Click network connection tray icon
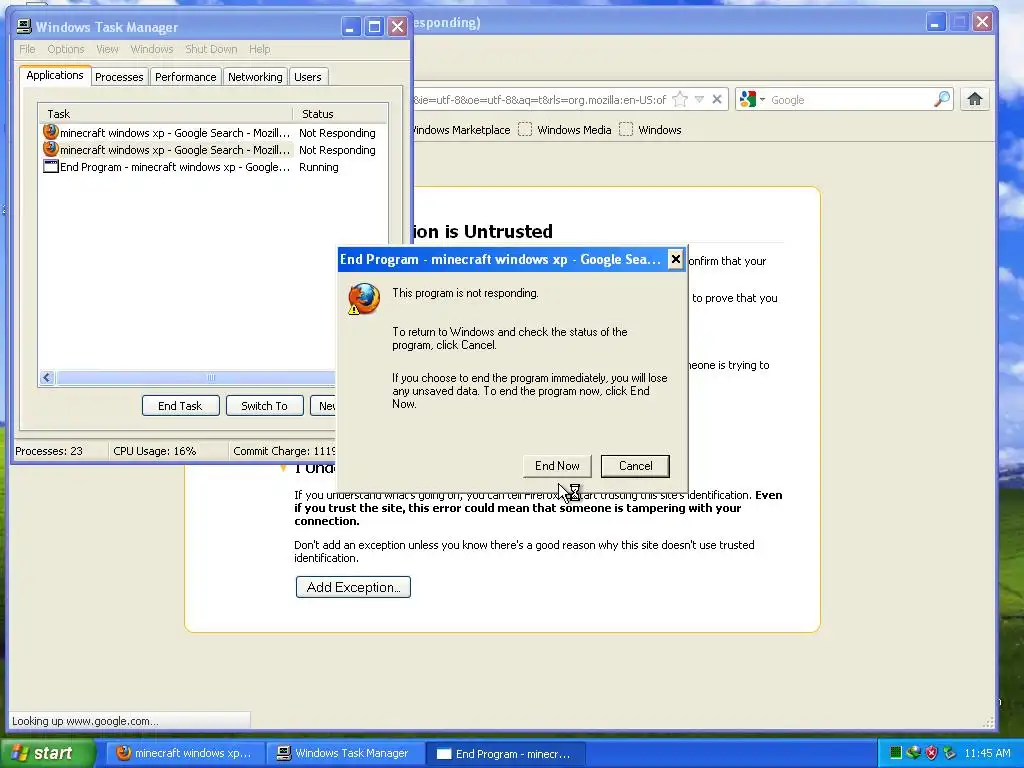The height and width of the screenshot is (768, 1024). [x=914, y=753]
